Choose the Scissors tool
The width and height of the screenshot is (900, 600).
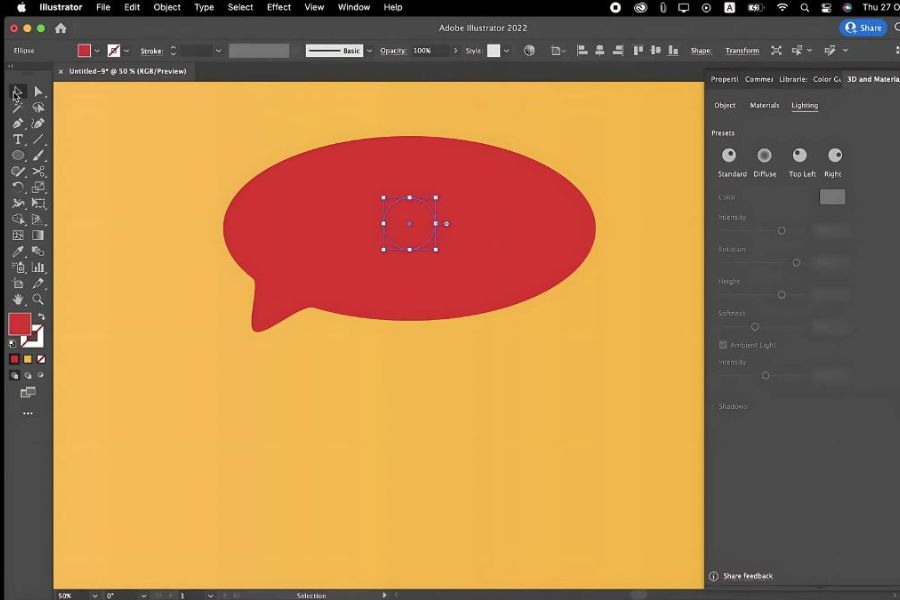tap(38, 171)
